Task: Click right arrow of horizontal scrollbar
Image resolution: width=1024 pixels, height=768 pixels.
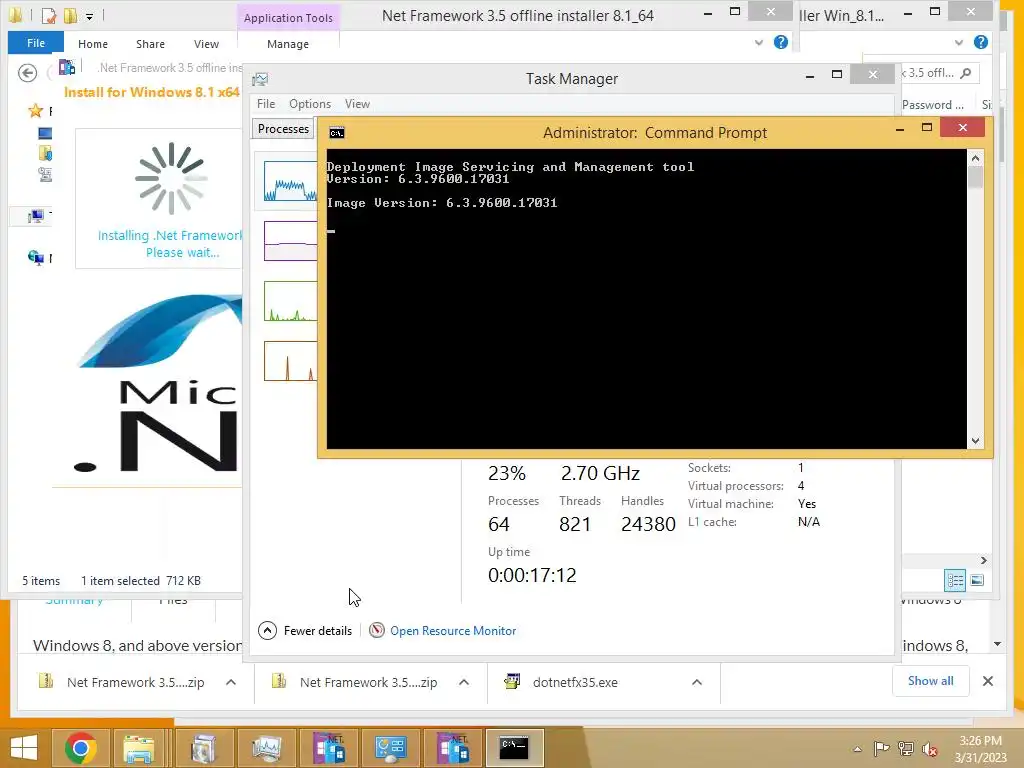Action: click(984, 560)
